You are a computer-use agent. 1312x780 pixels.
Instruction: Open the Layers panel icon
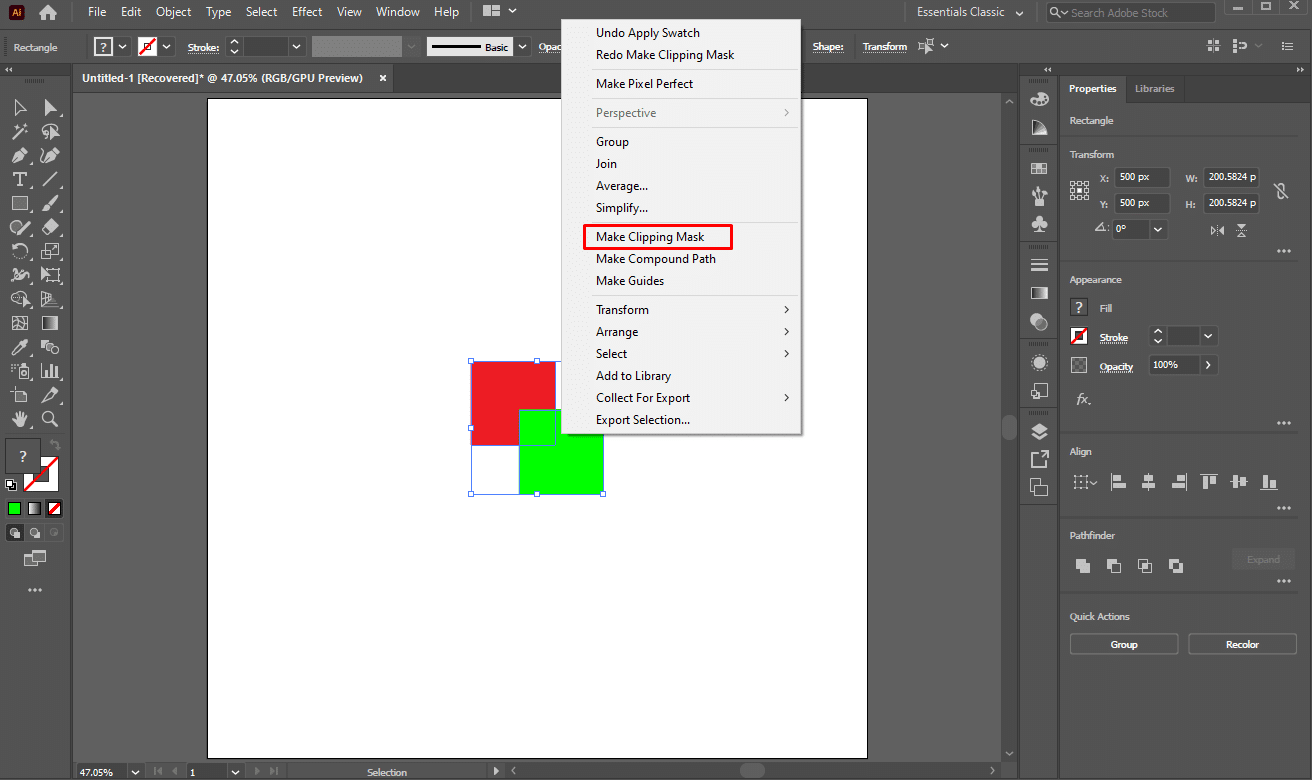tap(1039, 432)
